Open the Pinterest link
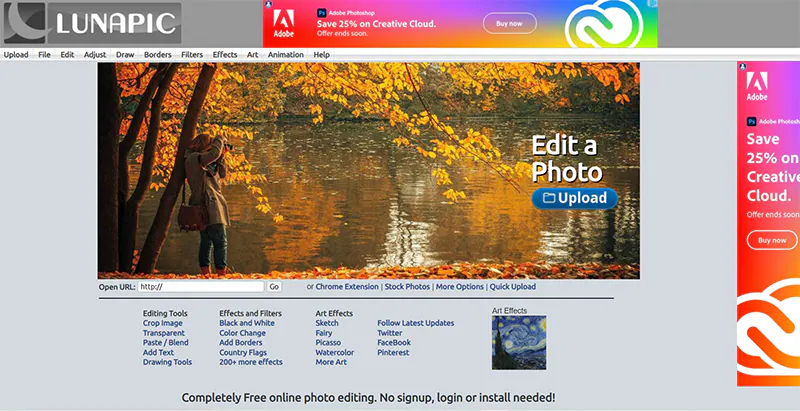The width and height of the screenshot is (800, 411). 393,352
